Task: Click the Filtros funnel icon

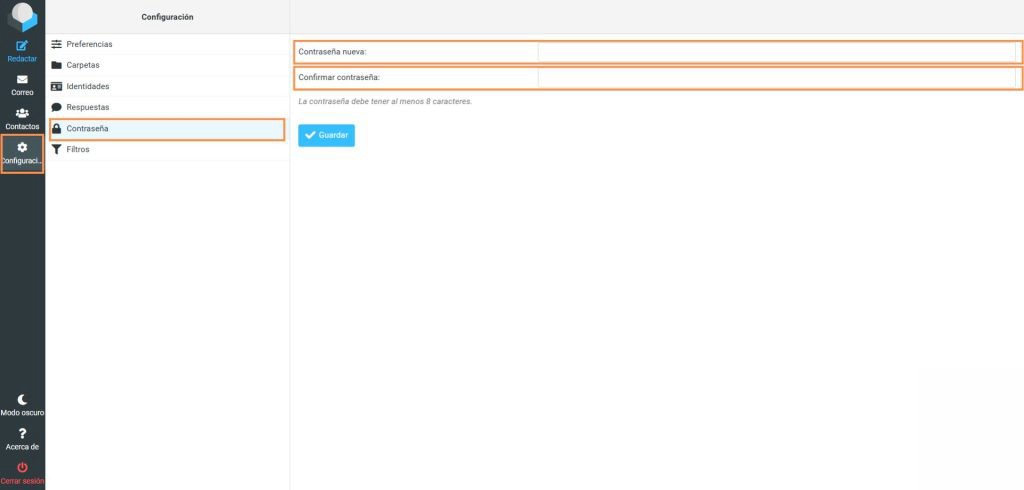Action: click(57, 149)
